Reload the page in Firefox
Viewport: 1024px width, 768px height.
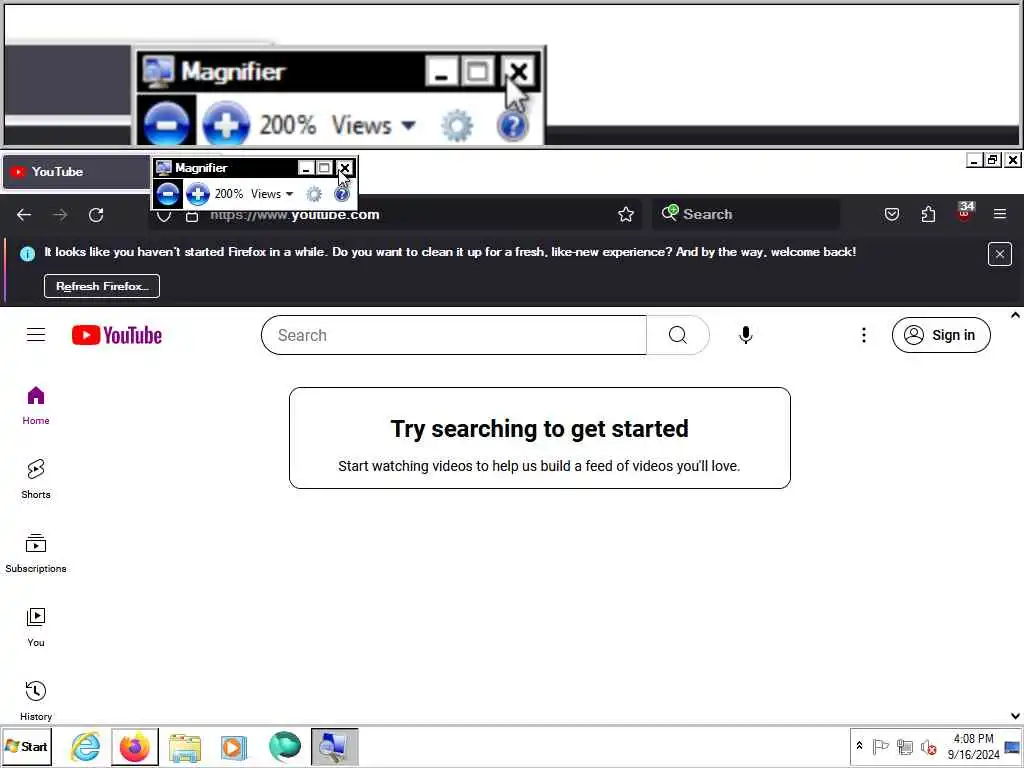click(x=96, y=215)
